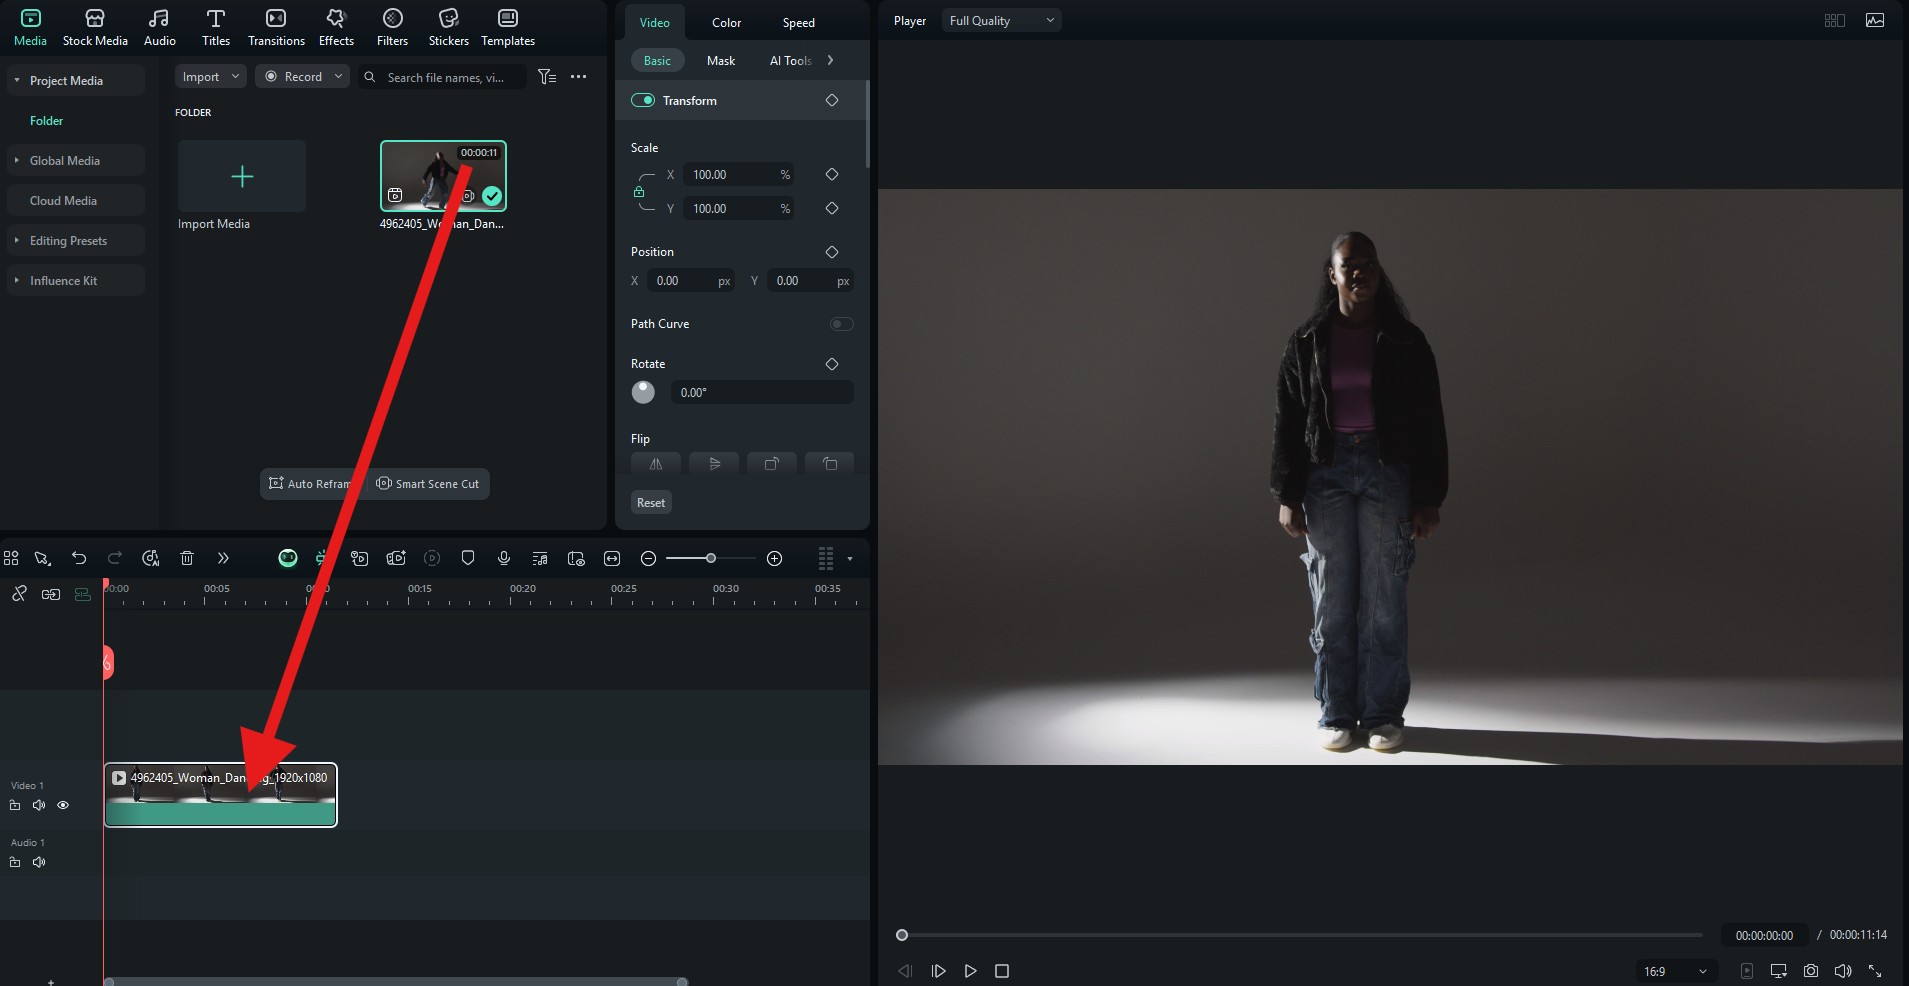
Task: Open the Cloud Media item
Action: 76,200
